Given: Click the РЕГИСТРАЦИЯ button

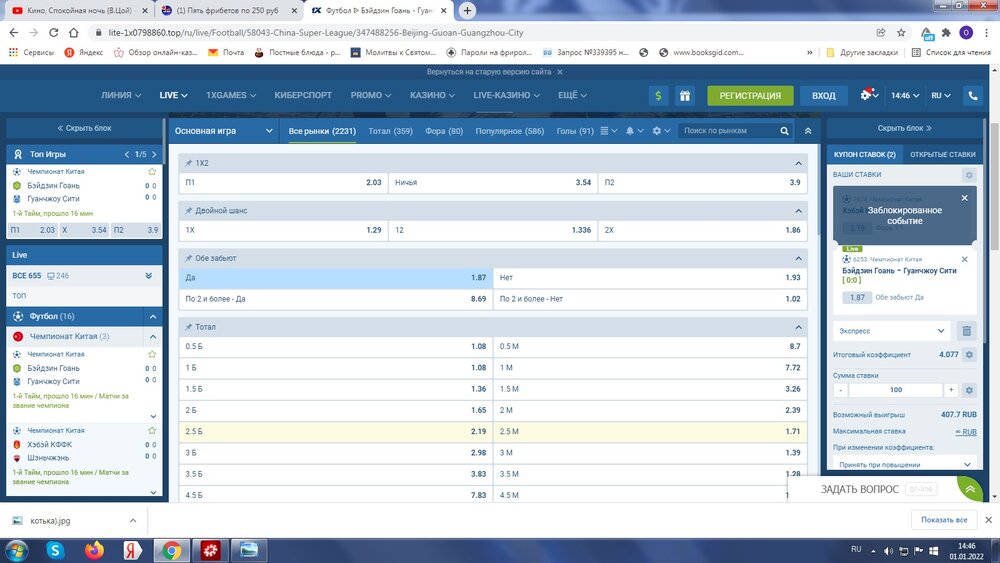Looking at the screenshot, I should pos(750,96).
